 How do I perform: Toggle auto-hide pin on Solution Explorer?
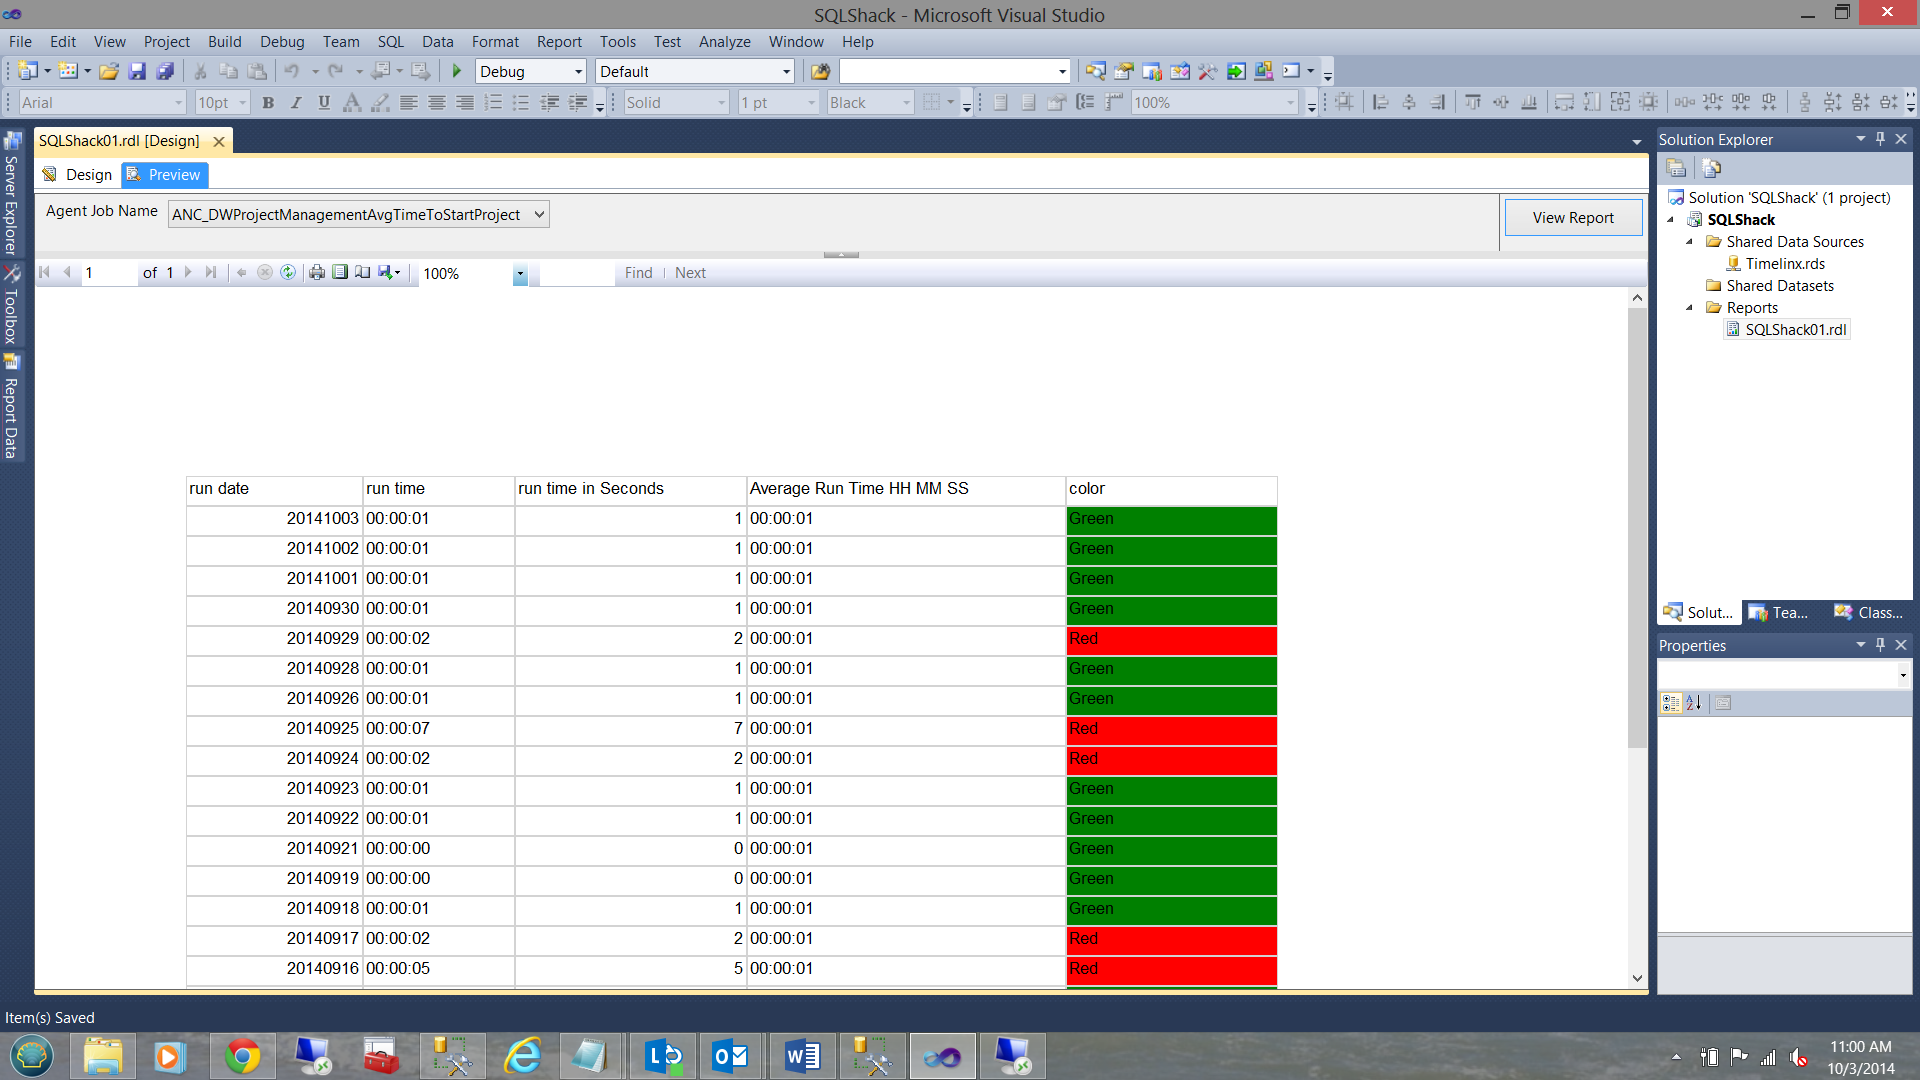coord(1880,139)
